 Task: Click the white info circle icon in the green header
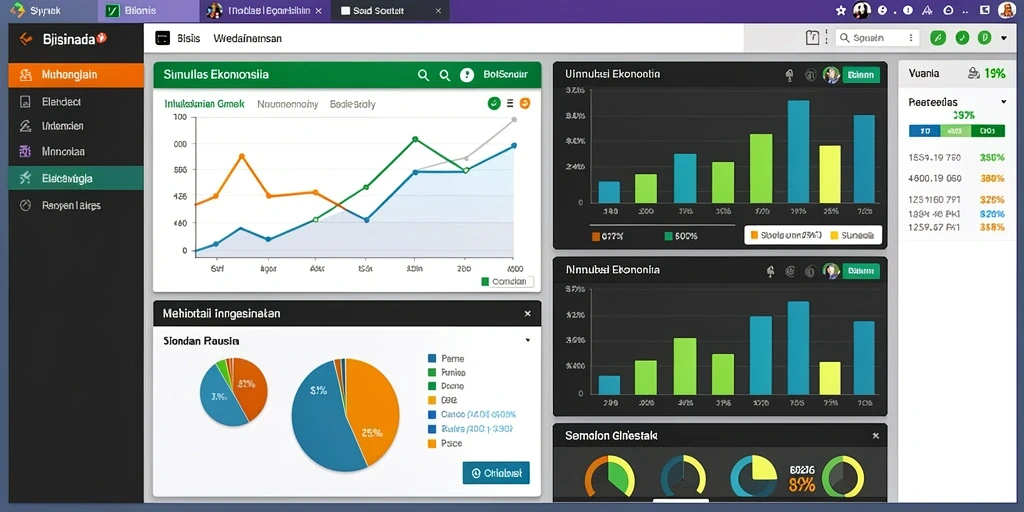coord(466,75)
